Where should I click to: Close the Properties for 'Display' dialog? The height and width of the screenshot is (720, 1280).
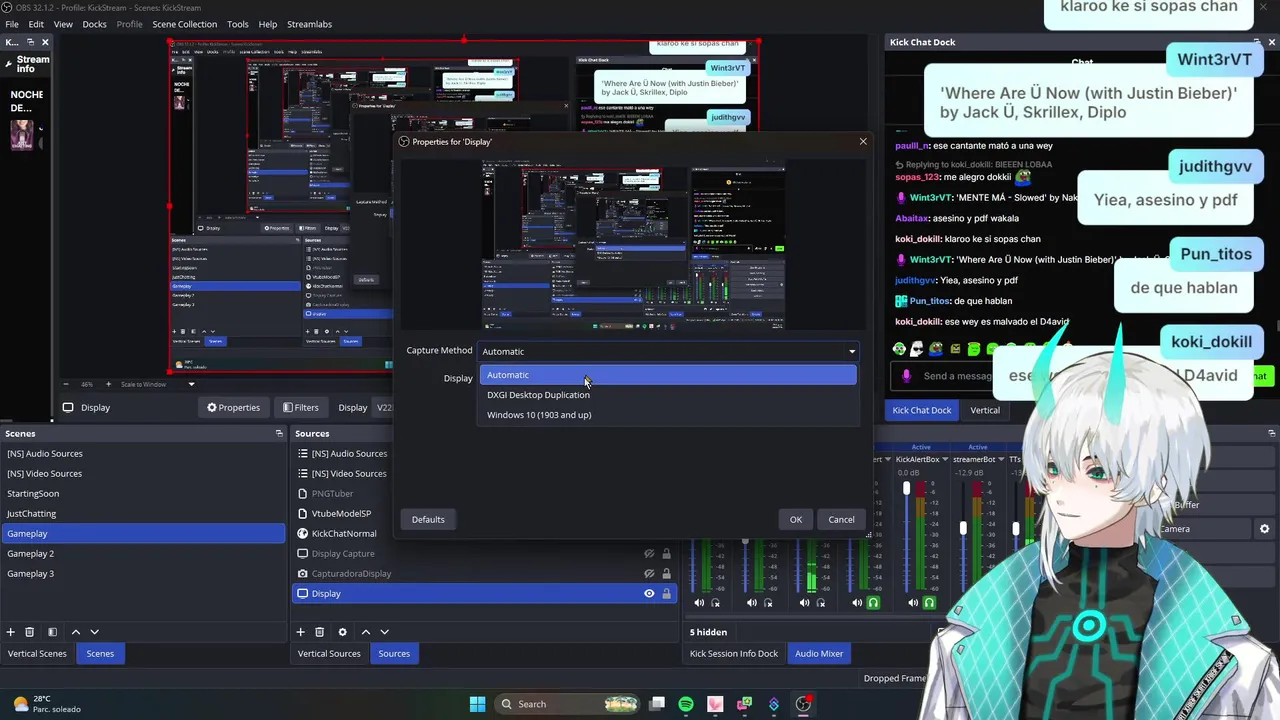(863, 141)
